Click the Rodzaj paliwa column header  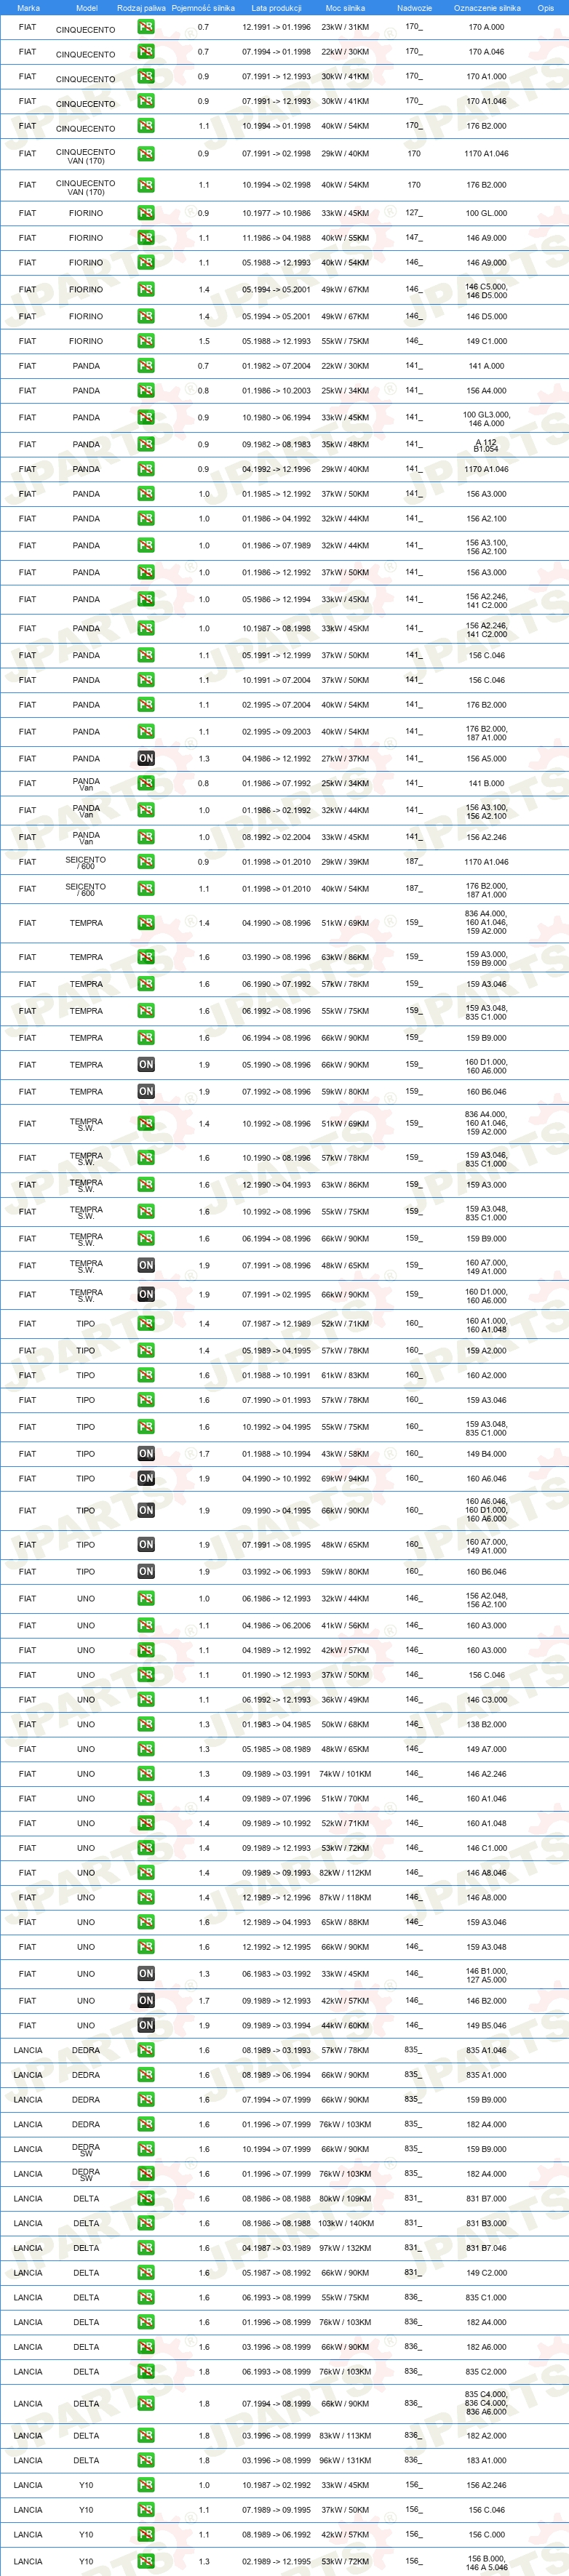tap(141, 7)
